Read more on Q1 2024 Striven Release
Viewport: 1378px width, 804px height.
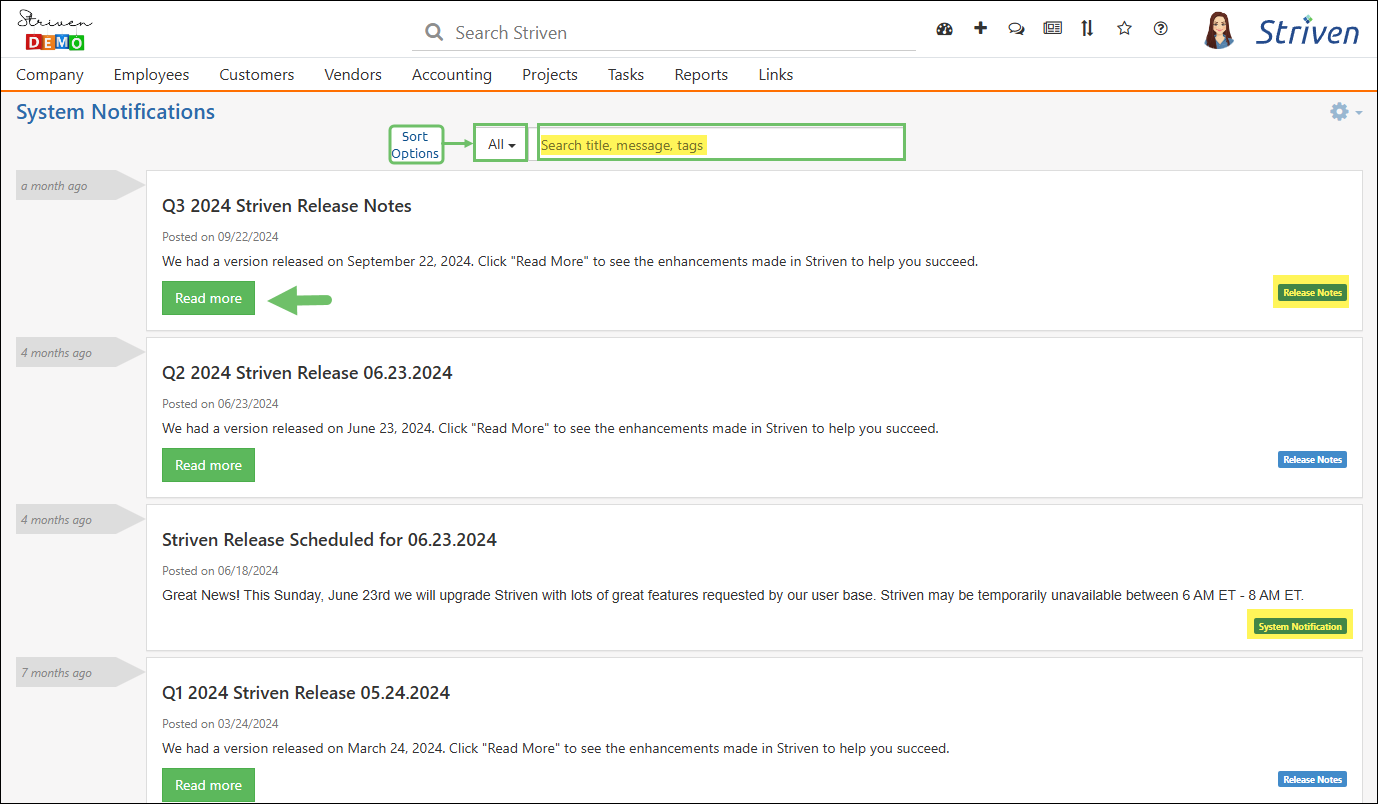(x=208, y=785)
